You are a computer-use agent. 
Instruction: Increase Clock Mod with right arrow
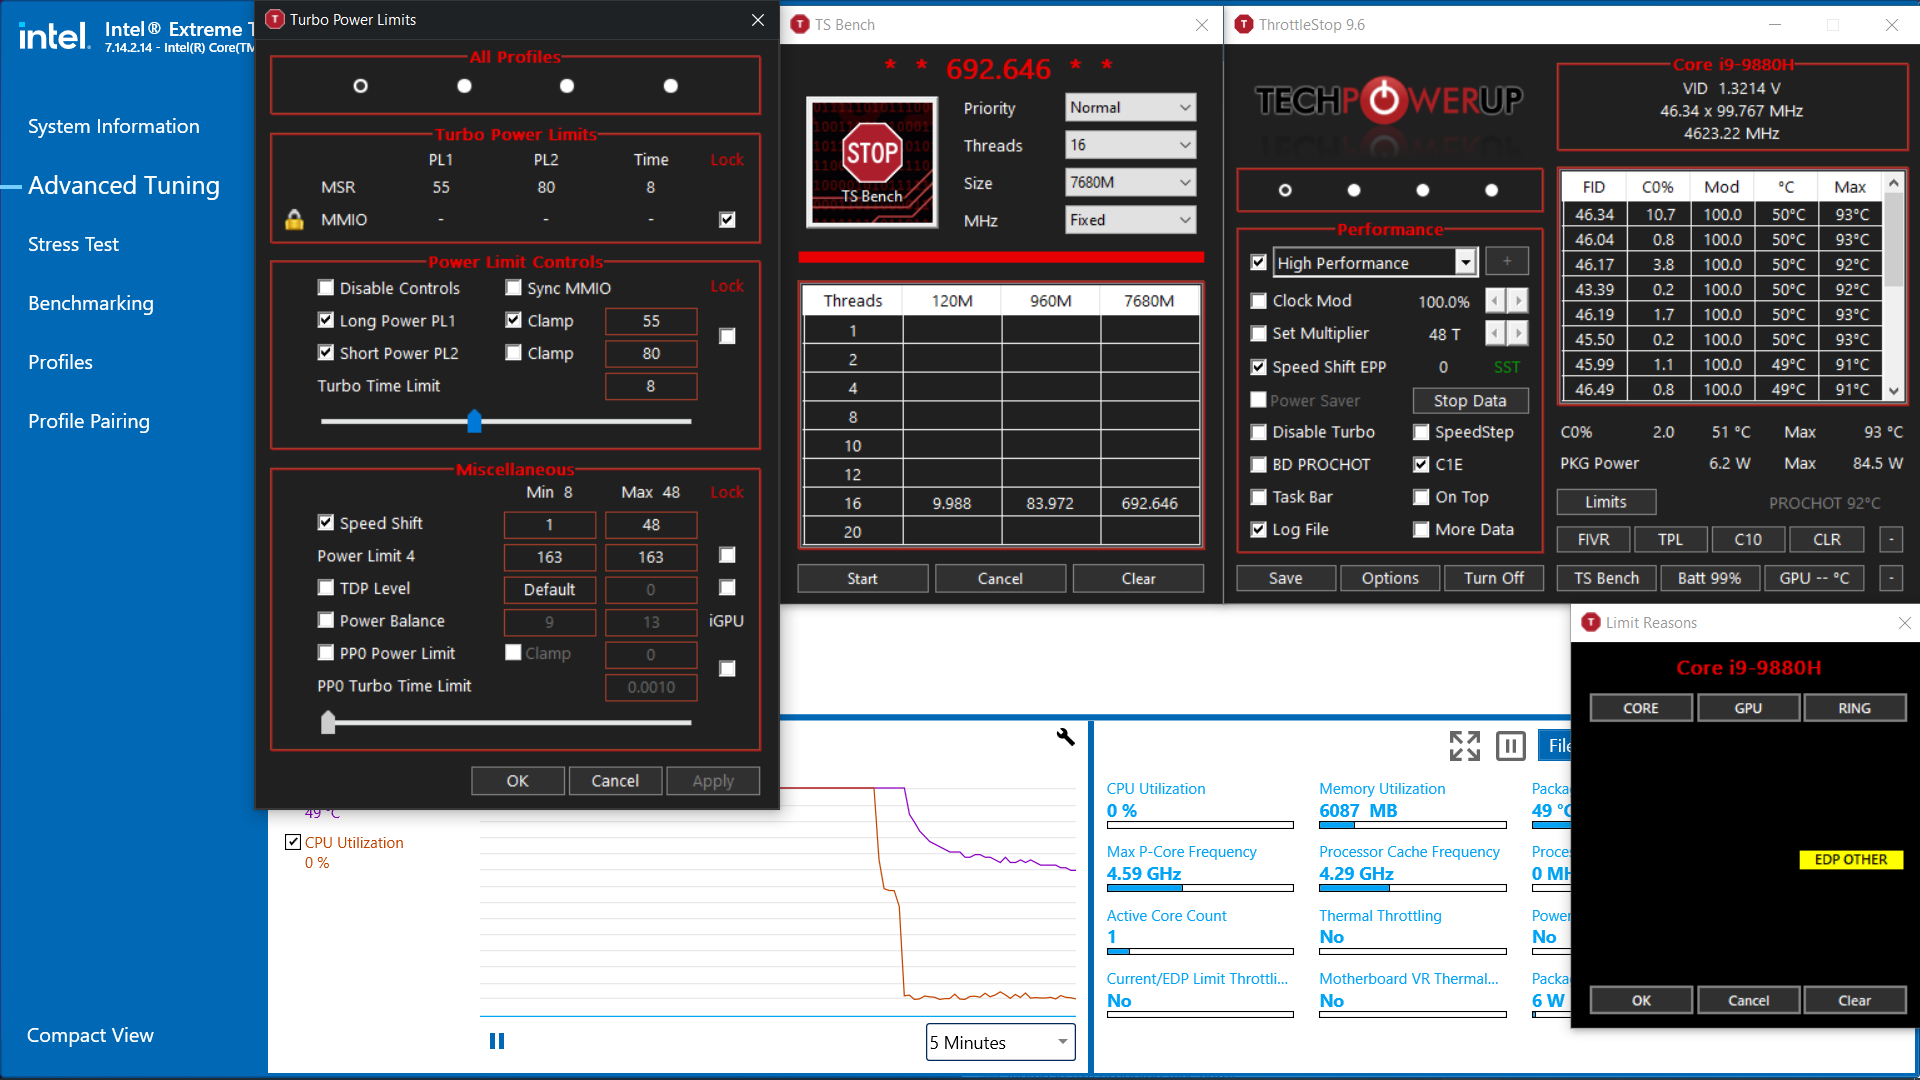pos(1518,300)
